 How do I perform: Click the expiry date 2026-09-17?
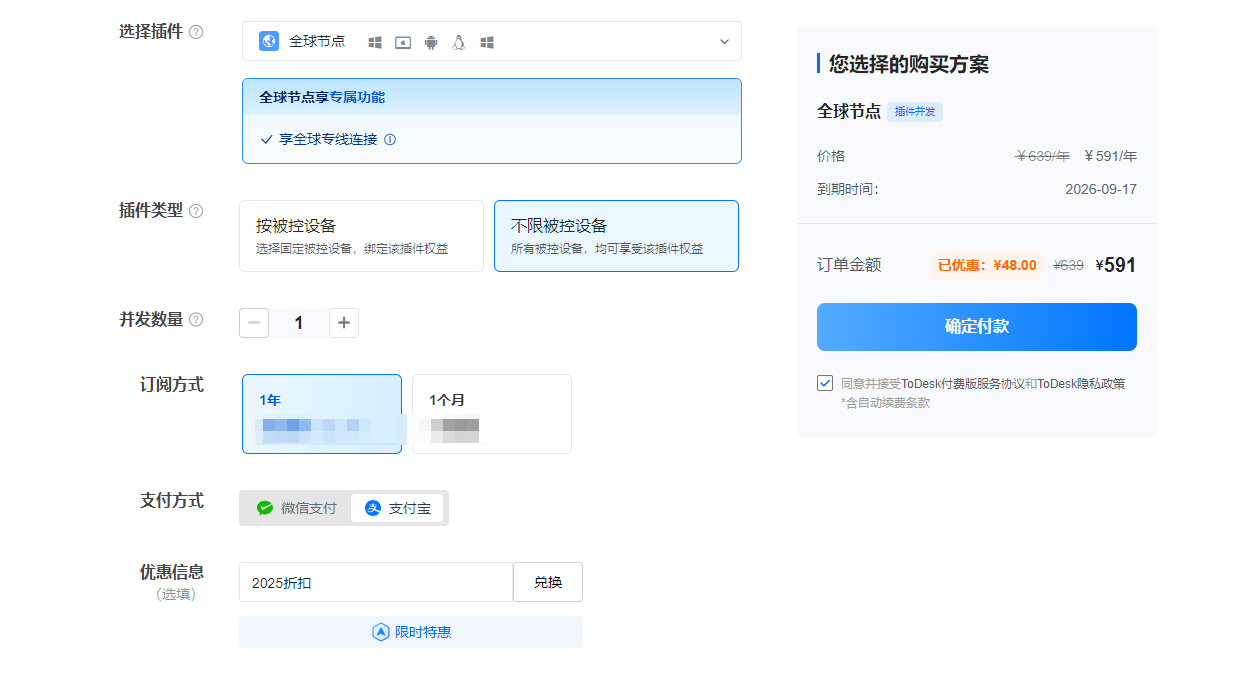click(1101, 189)
